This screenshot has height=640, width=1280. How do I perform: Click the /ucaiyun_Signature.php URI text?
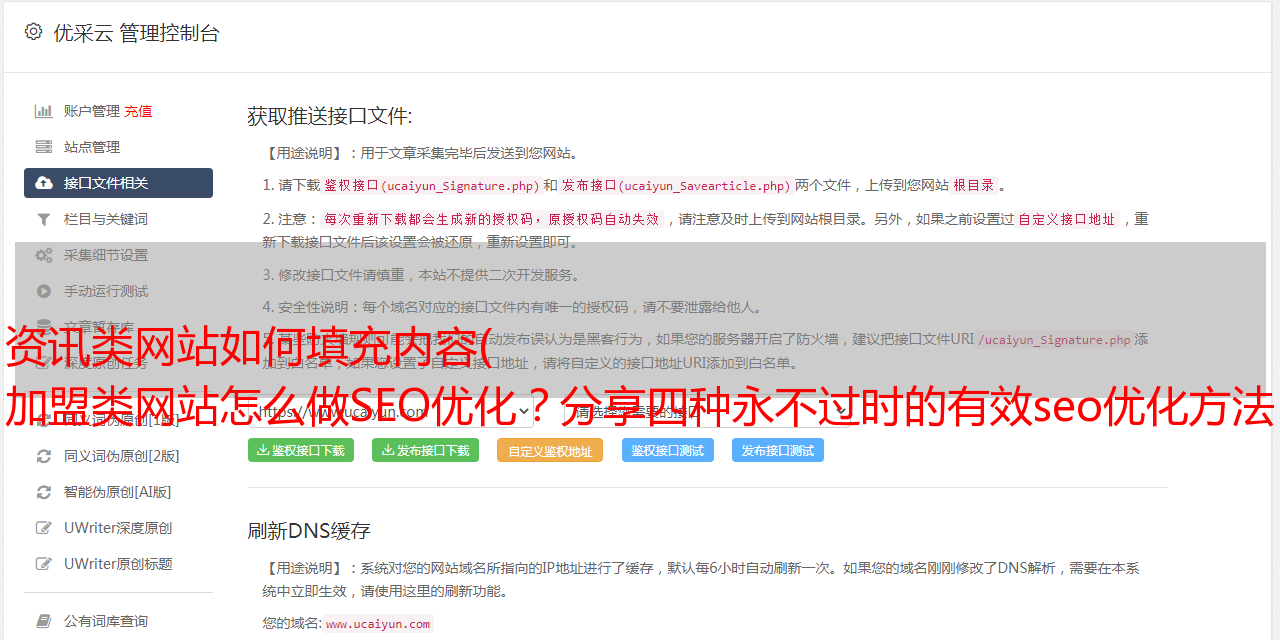[1054, 339]
